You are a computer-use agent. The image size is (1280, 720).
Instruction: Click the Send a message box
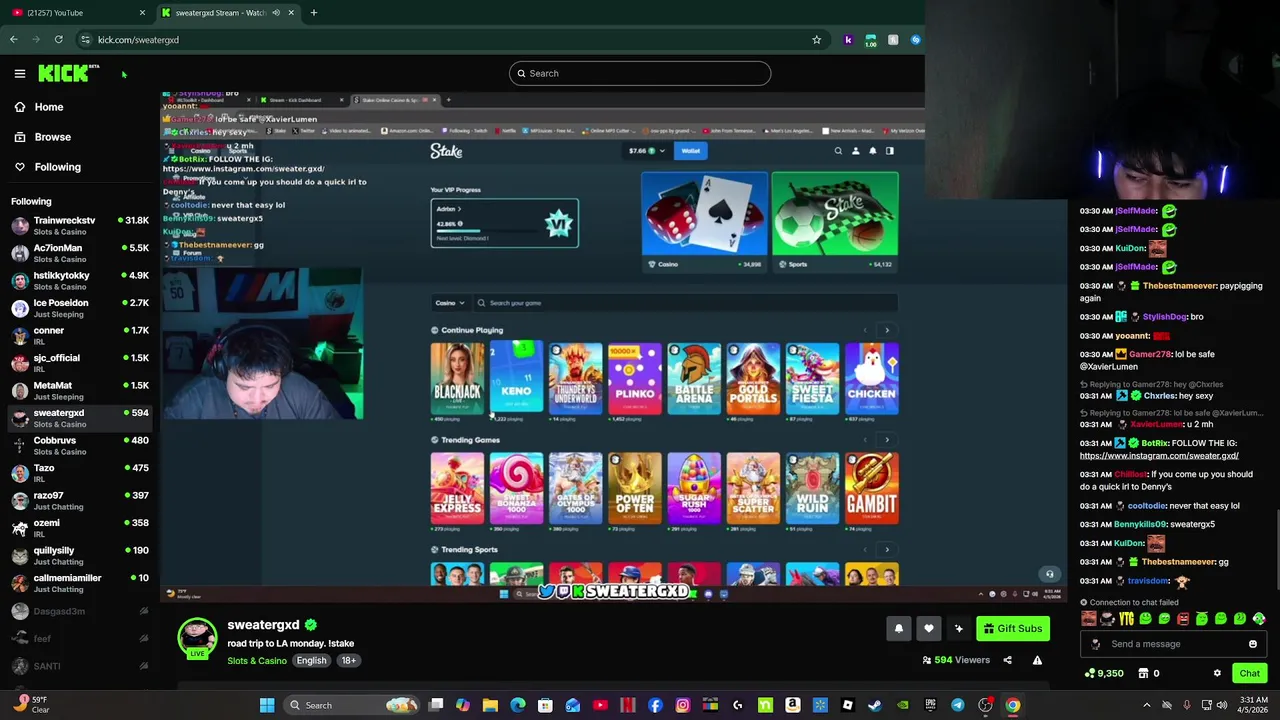[1174, 644]
